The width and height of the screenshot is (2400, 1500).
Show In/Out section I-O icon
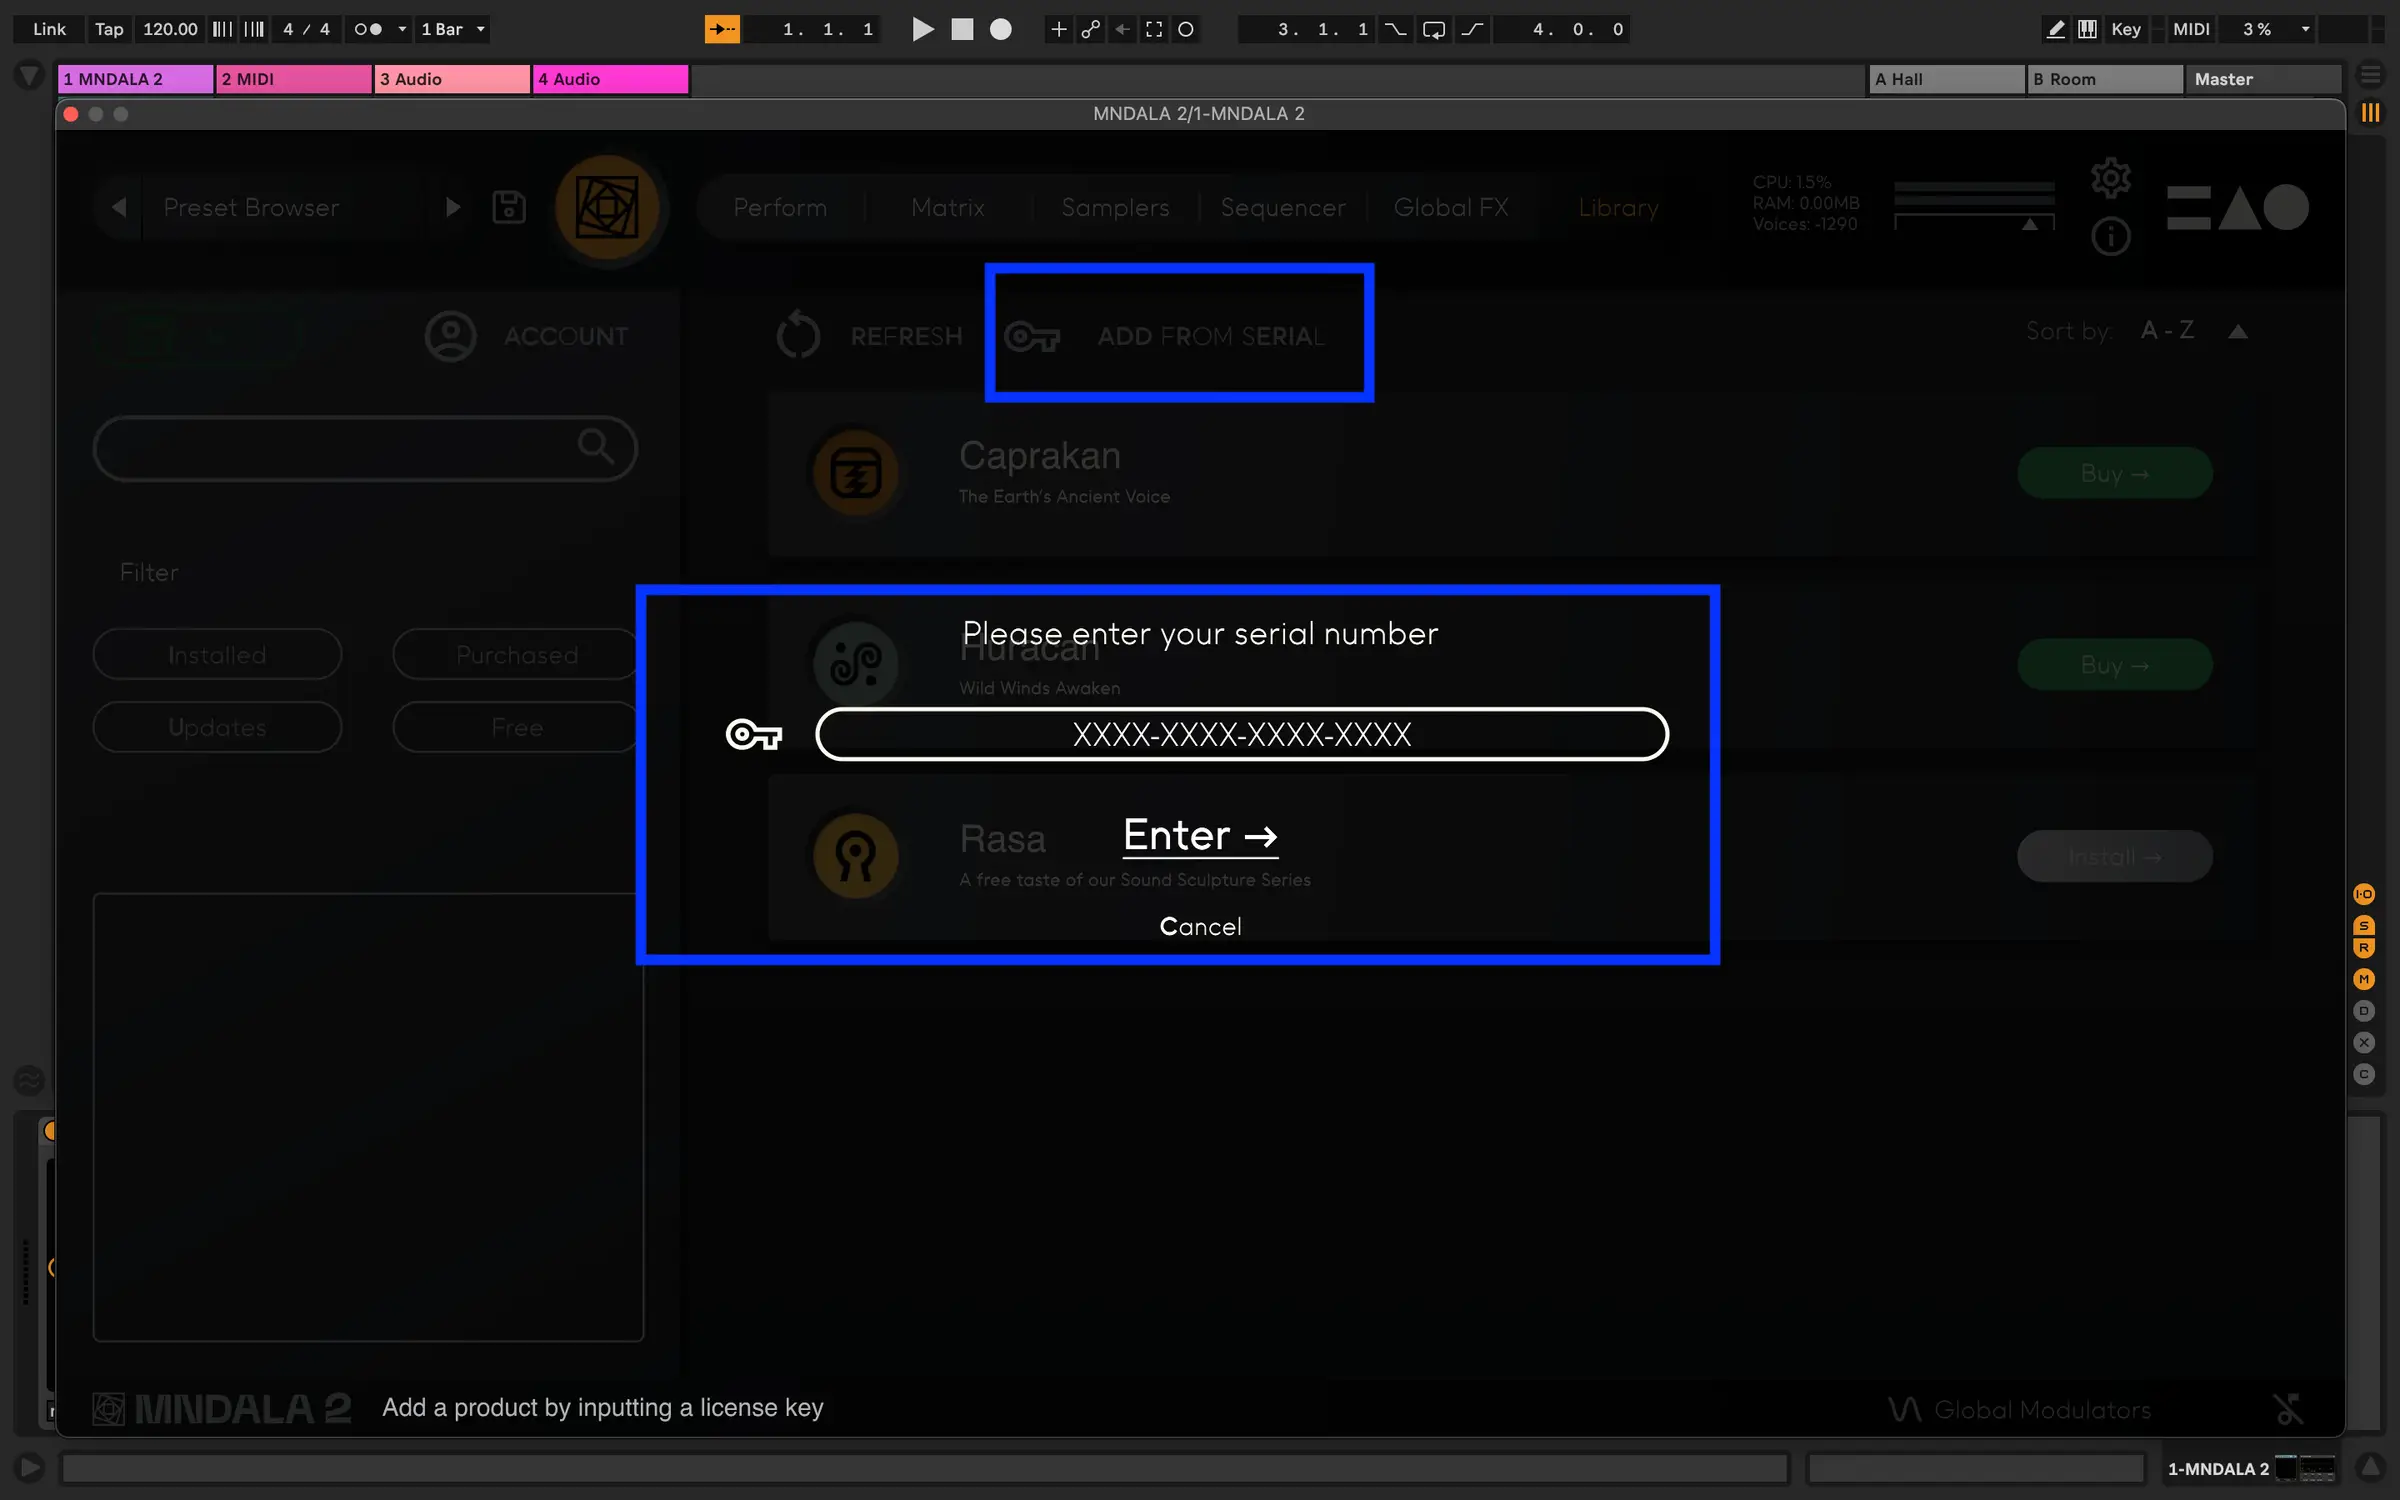click(x=2364, y=894)
